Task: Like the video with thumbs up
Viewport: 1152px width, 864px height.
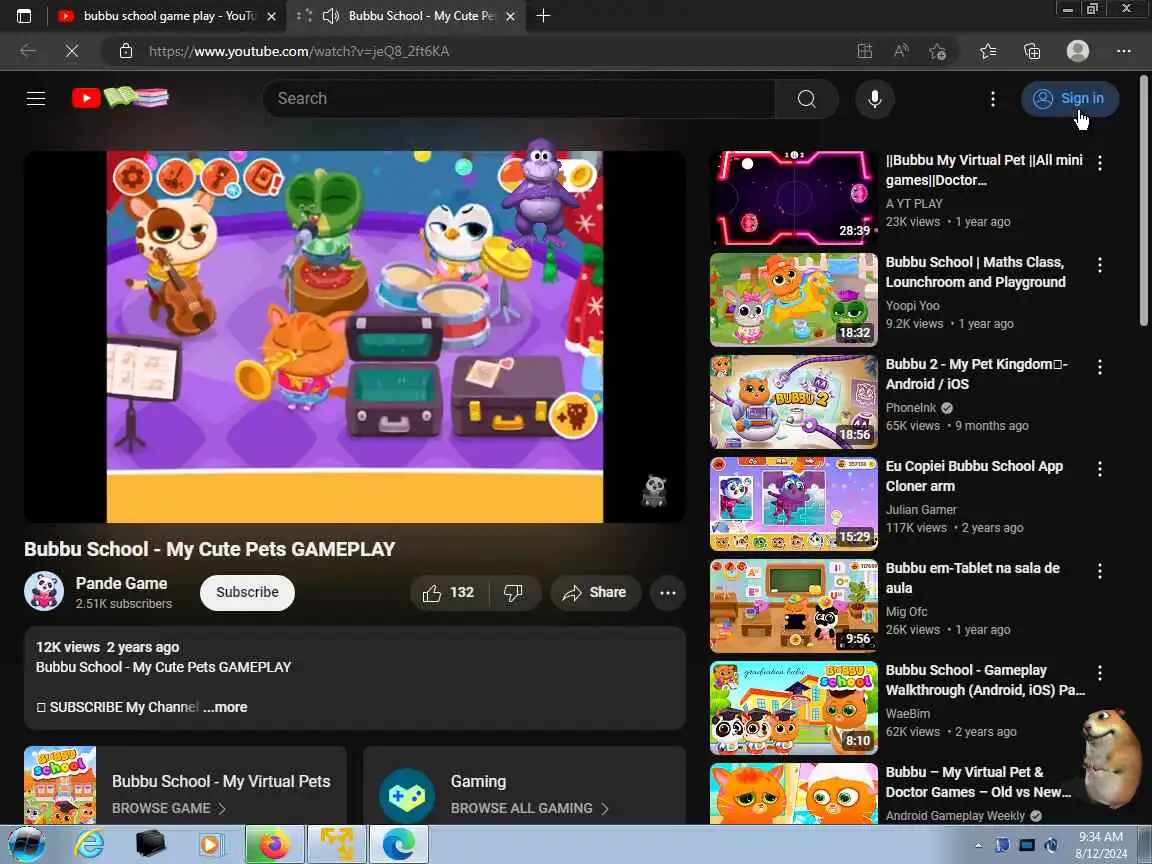Action: pos(448,593)
